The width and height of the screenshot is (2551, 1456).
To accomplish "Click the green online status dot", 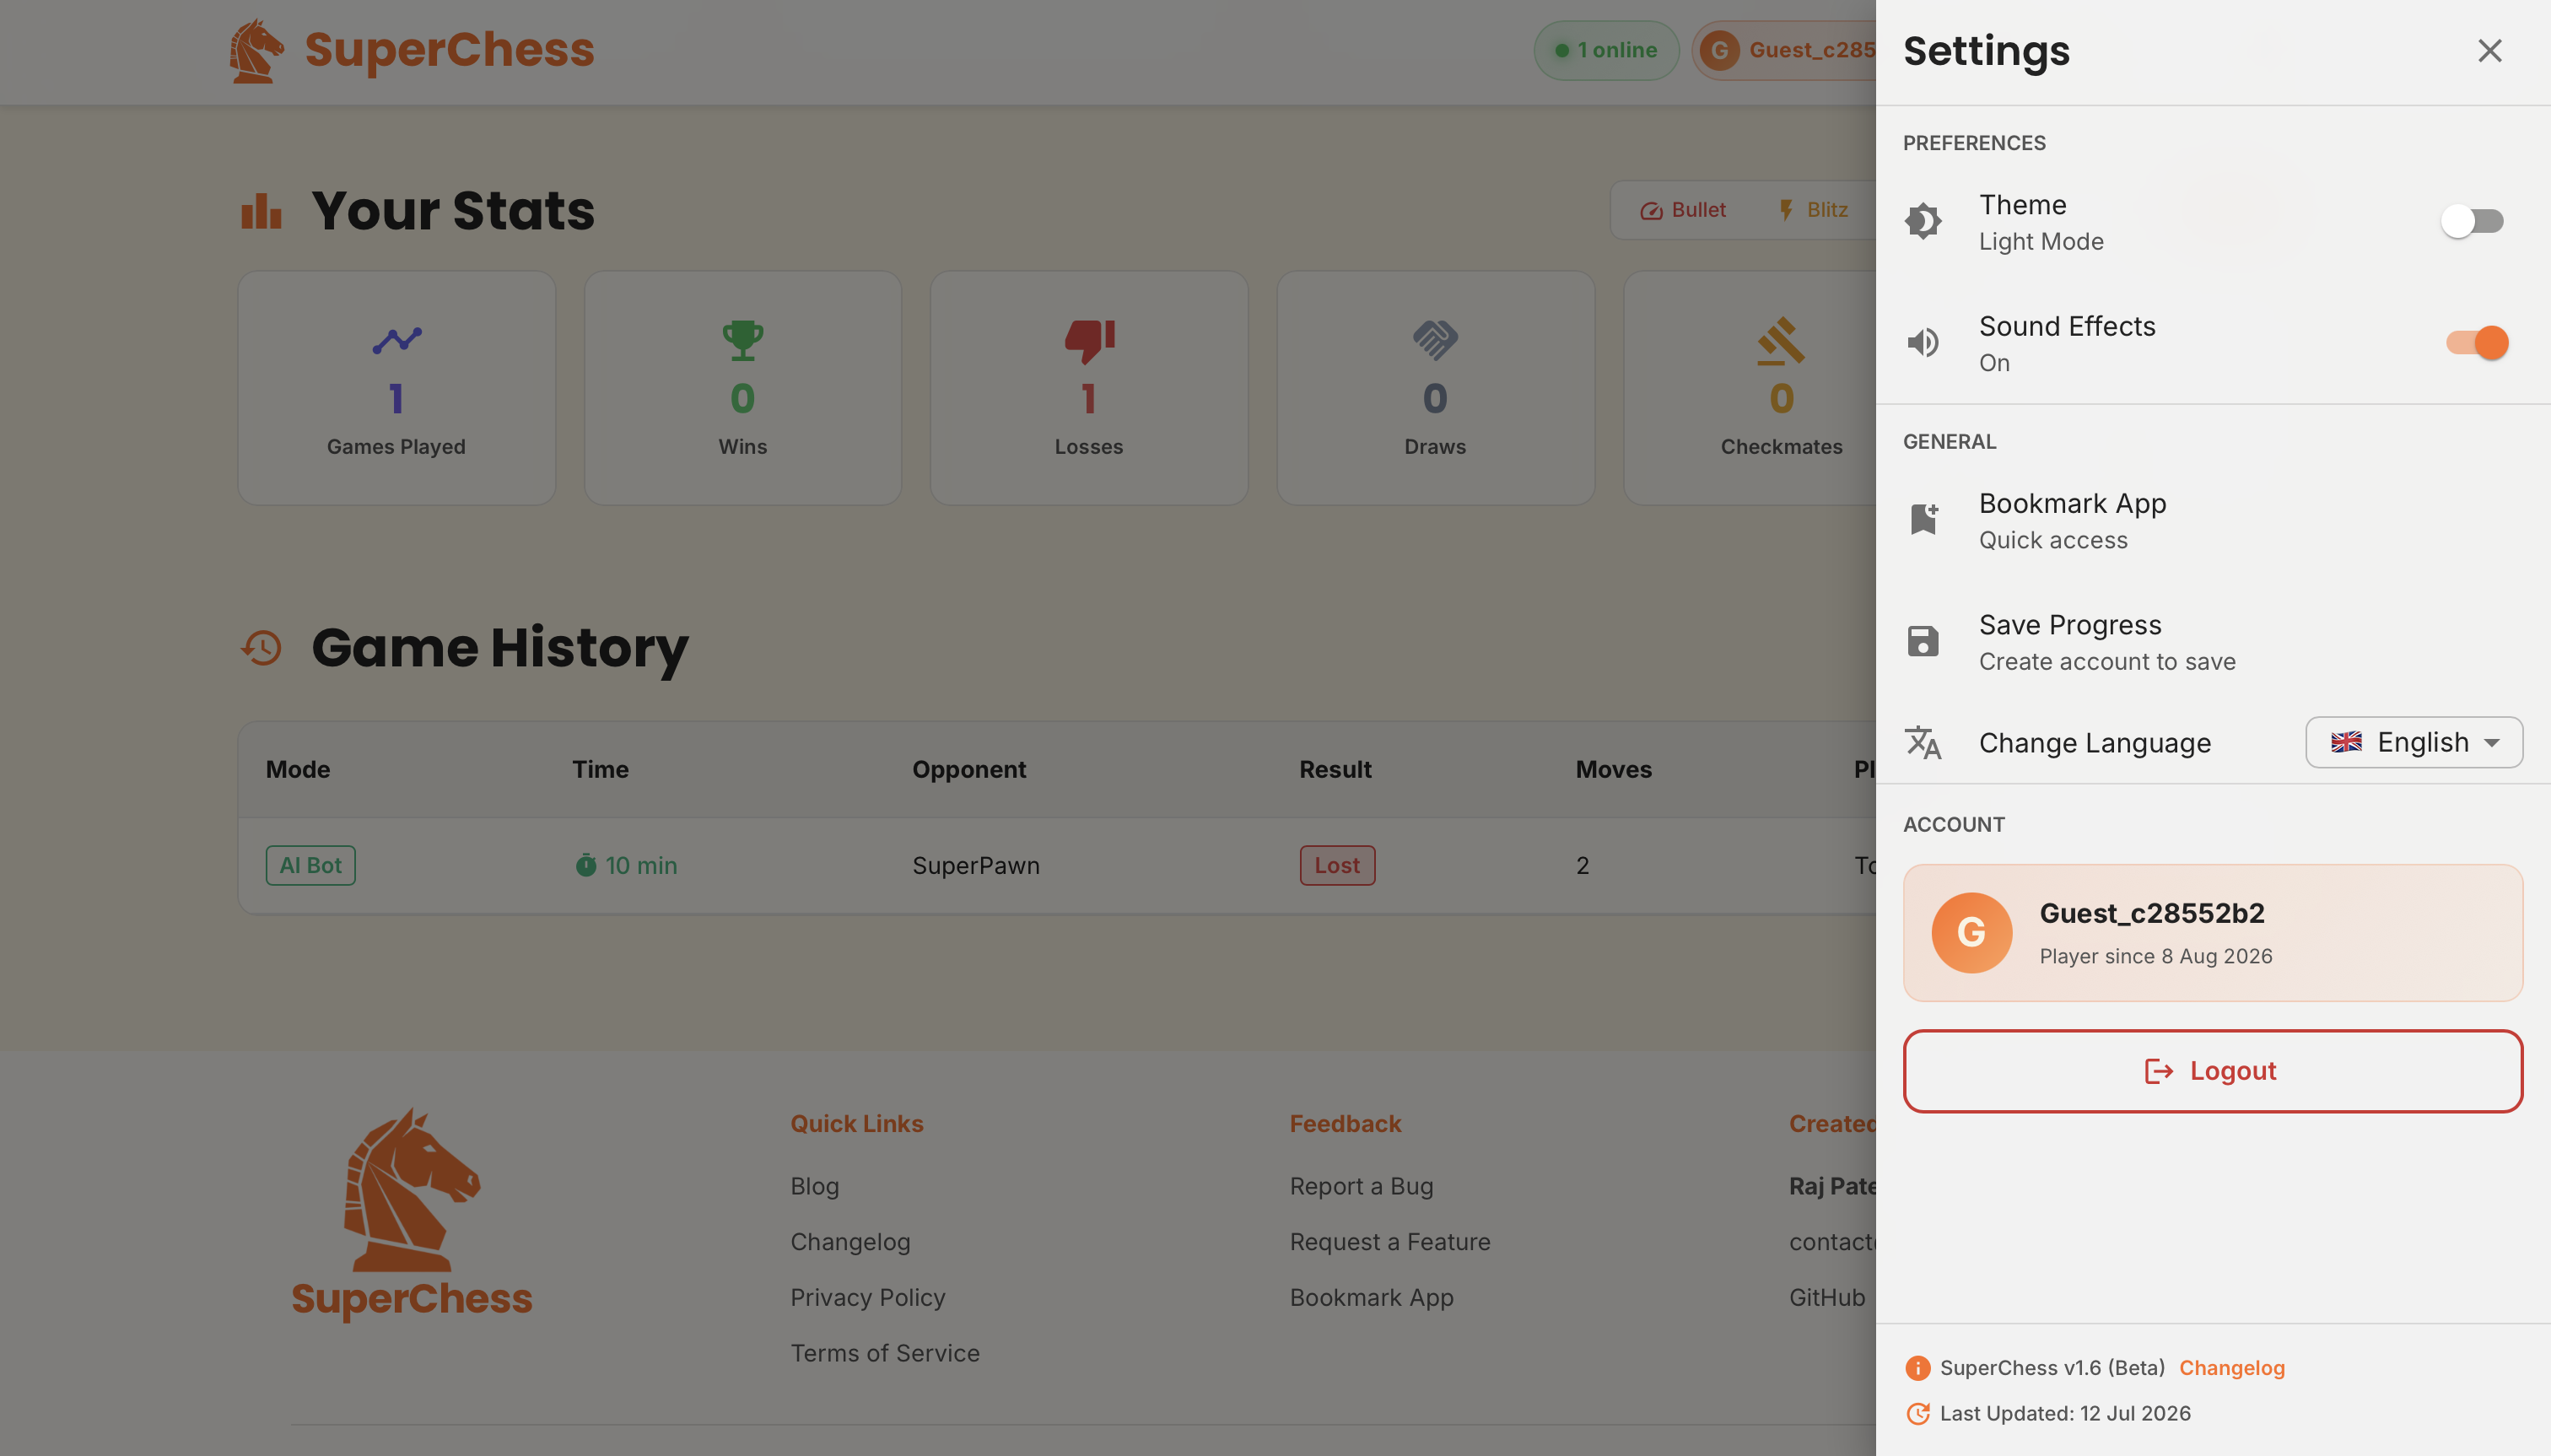I will pos(1561,50).
